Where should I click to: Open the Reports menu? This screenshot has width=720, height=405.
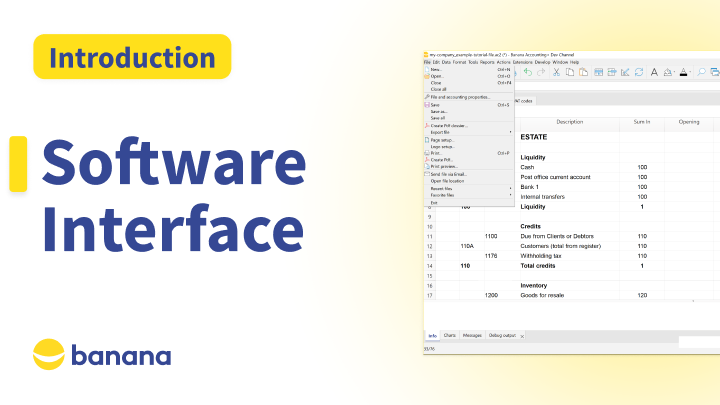point(487,62)
